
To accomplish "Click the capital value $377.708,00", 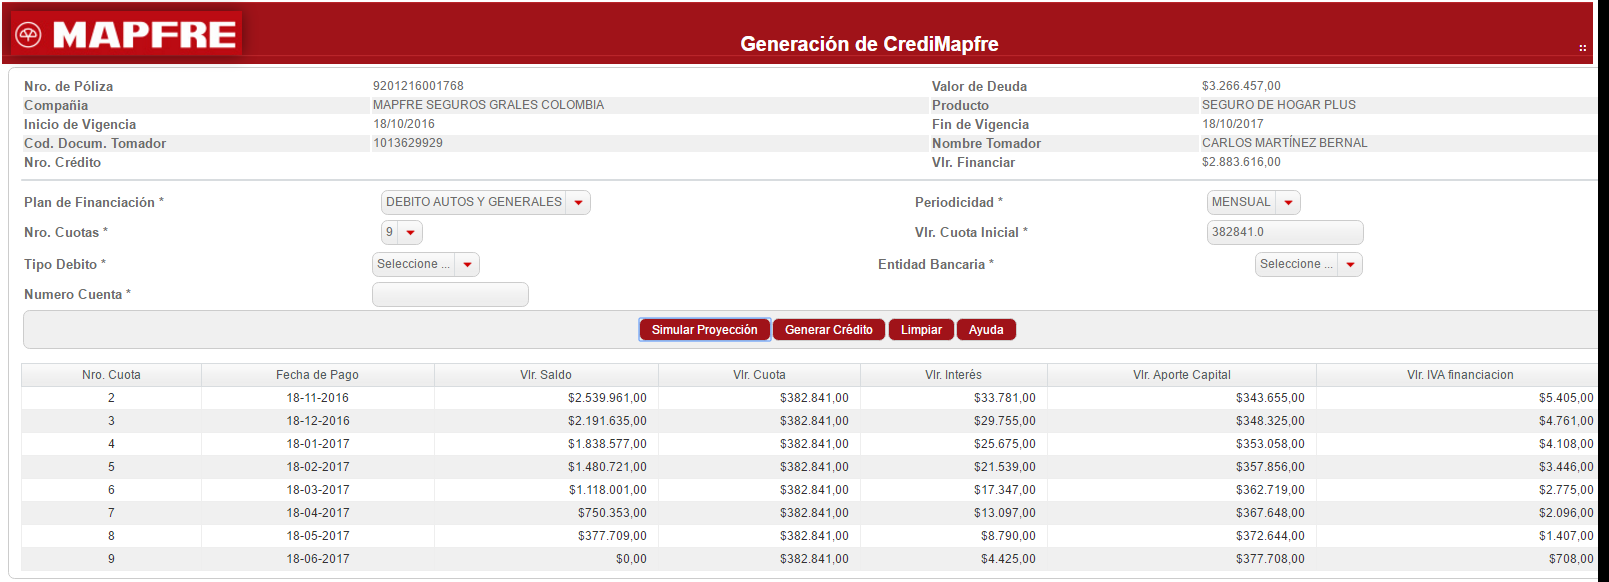I will [x=1270, y=559].
